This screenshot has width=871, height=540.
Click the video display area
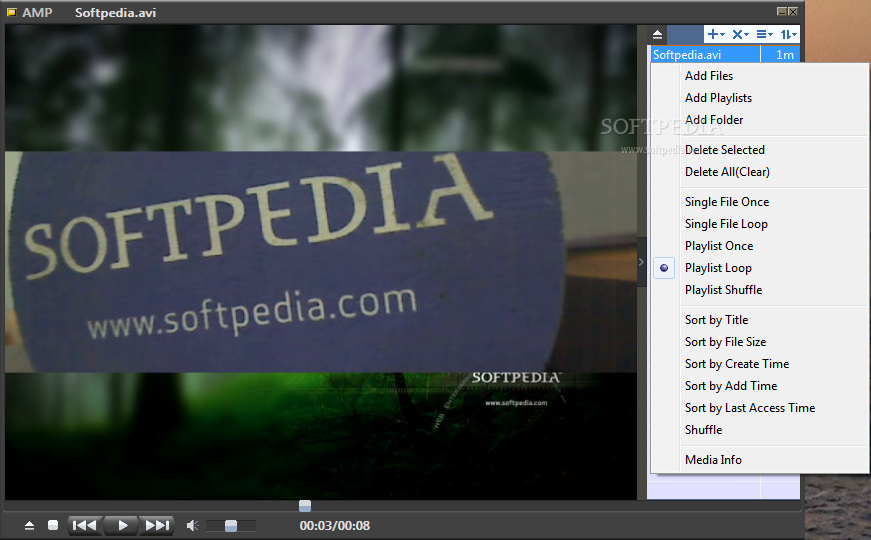click(x=321, y=262)
